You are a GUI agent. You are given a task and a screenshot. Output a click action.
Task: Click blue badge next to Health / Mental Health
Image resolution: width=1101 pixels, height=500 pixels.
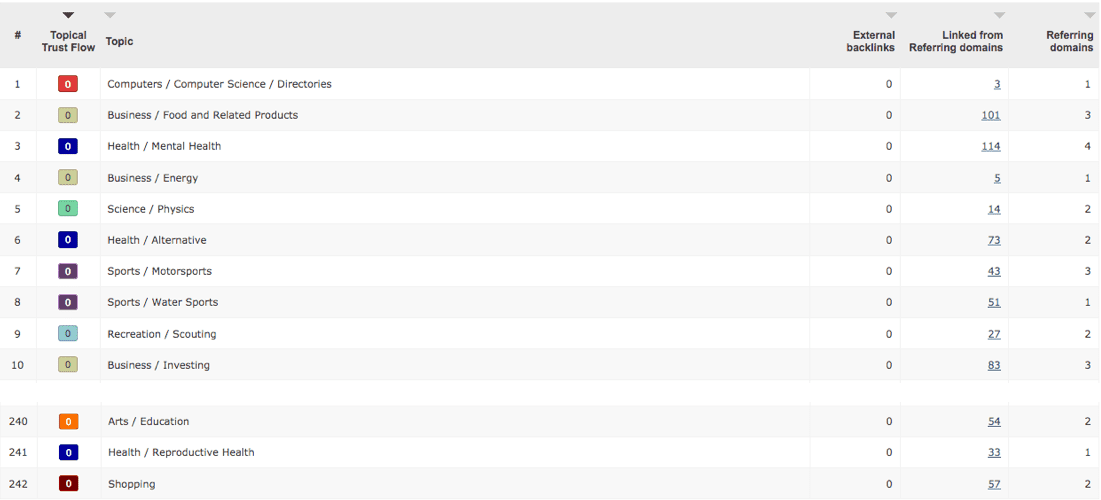67,146
